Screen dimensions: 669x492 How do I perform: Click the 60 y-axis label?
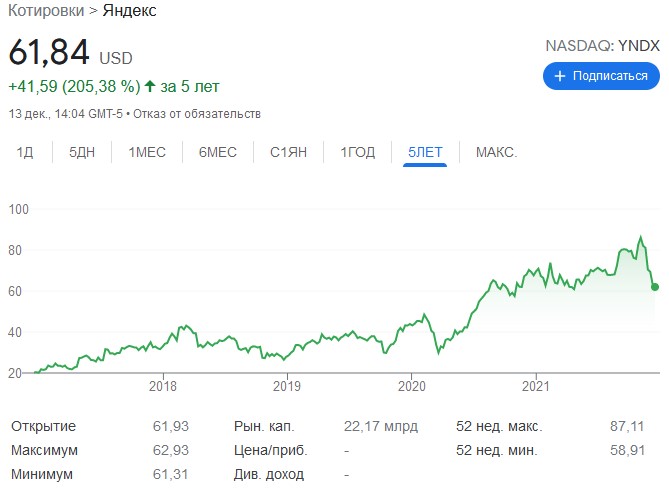pyautogui.click(x=15, y=291)
